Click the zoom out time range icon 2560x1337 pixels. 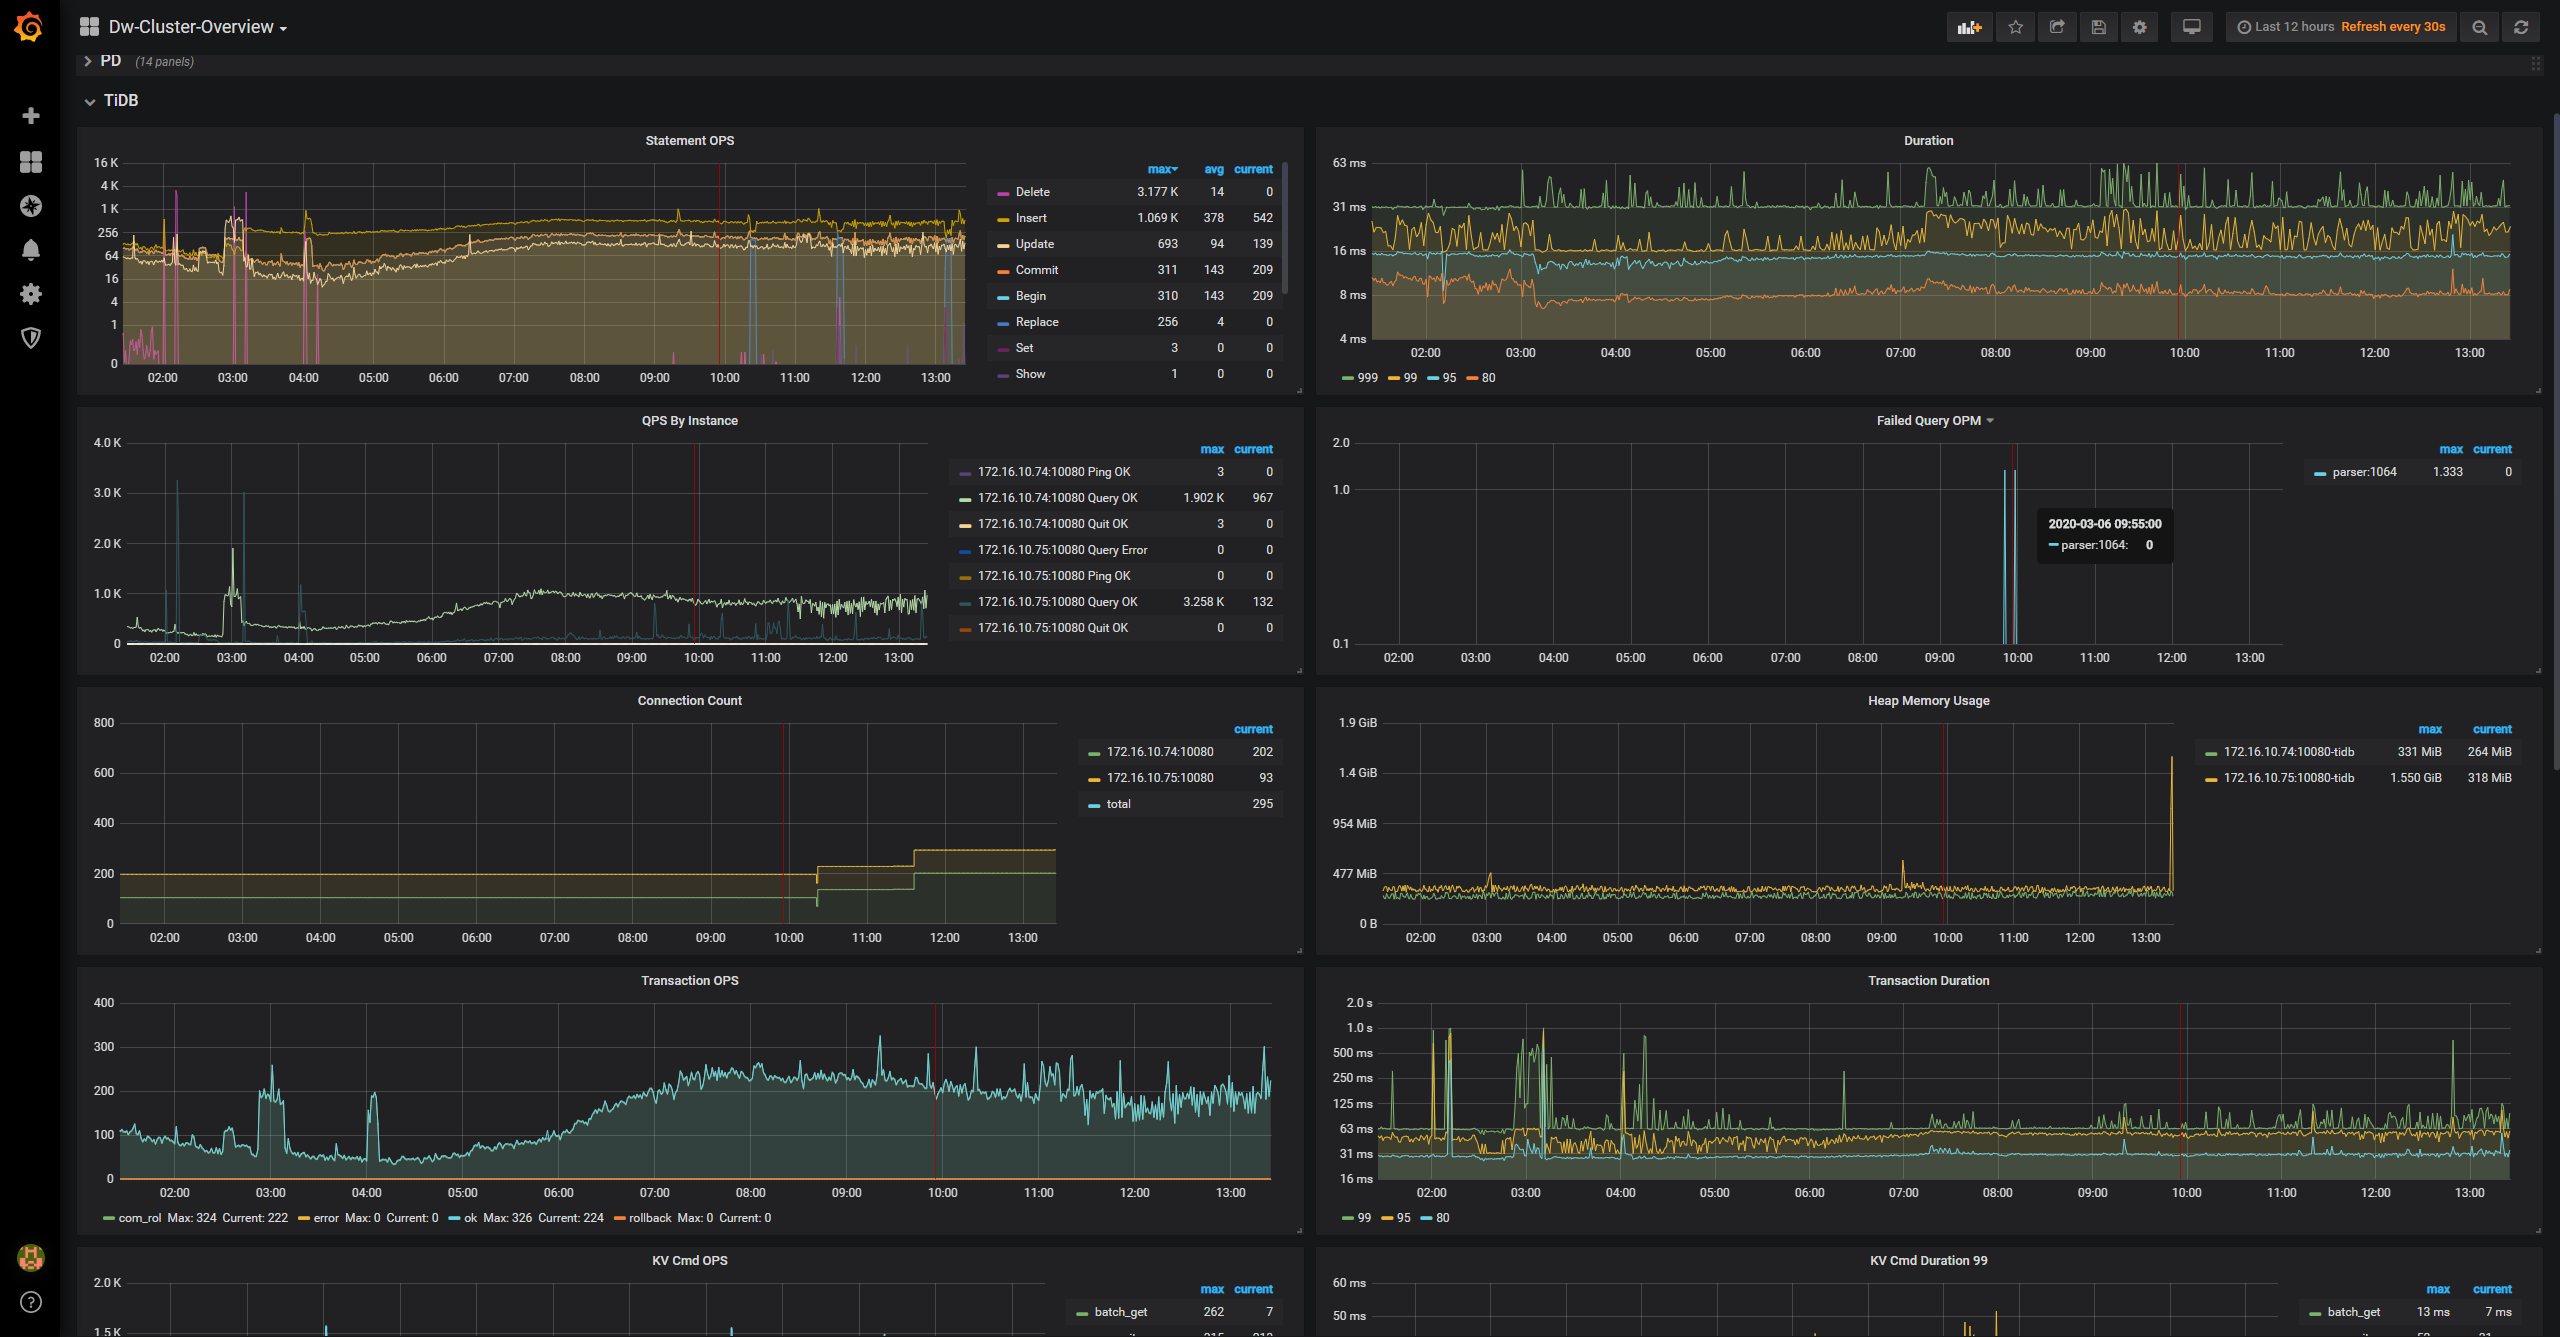point(2480,27)
